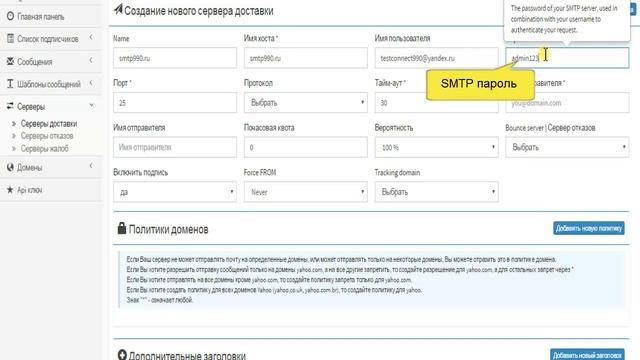Click the you@domain.com email field
The height and width of the screenshot is (360, 640).
pos(567,102)
